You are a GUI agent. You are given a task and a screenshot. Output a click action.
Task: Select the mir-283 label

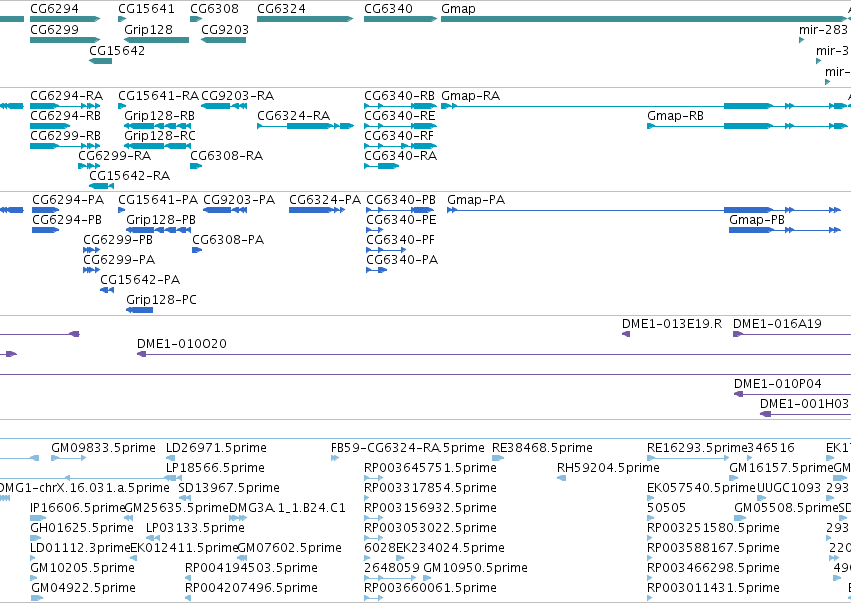tap(823, 29)
